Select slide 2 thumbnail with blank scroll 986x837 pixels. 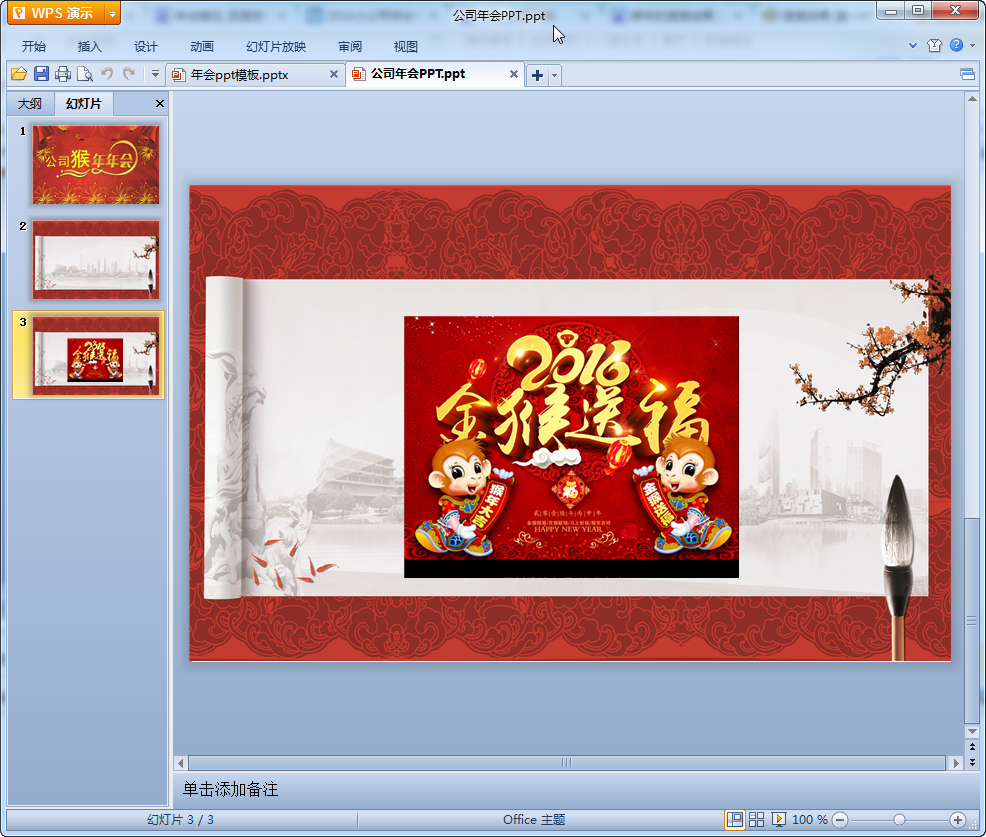point(96,260)
